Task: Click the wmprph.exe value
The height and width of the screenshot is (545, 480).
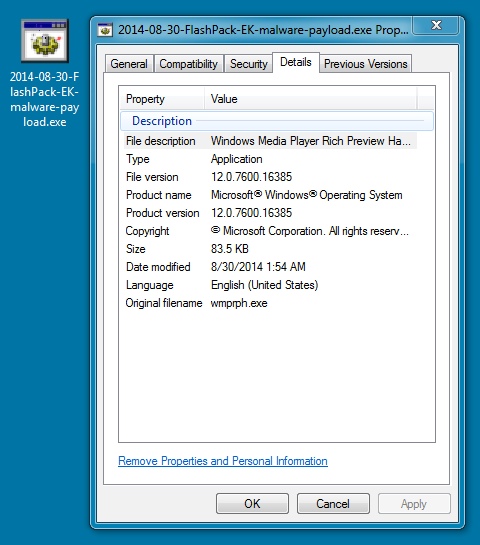Action: point(239,303)
